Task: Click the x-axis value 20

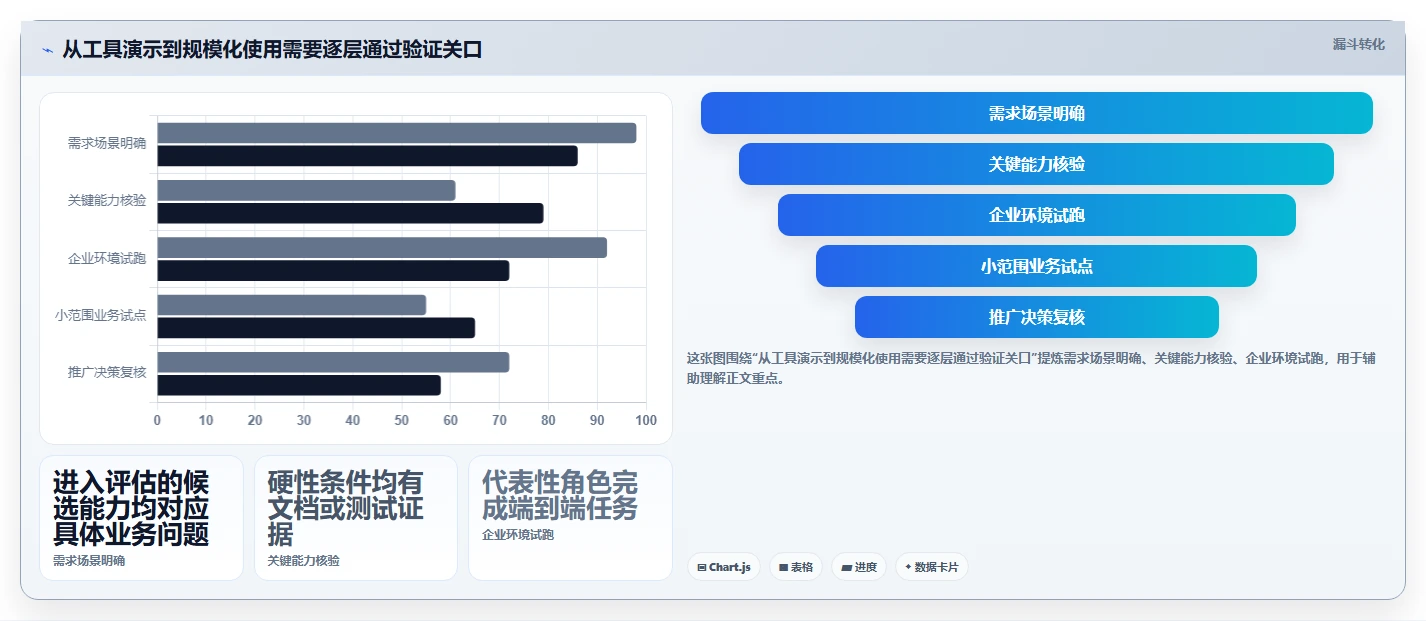Action: coord(255,420)
